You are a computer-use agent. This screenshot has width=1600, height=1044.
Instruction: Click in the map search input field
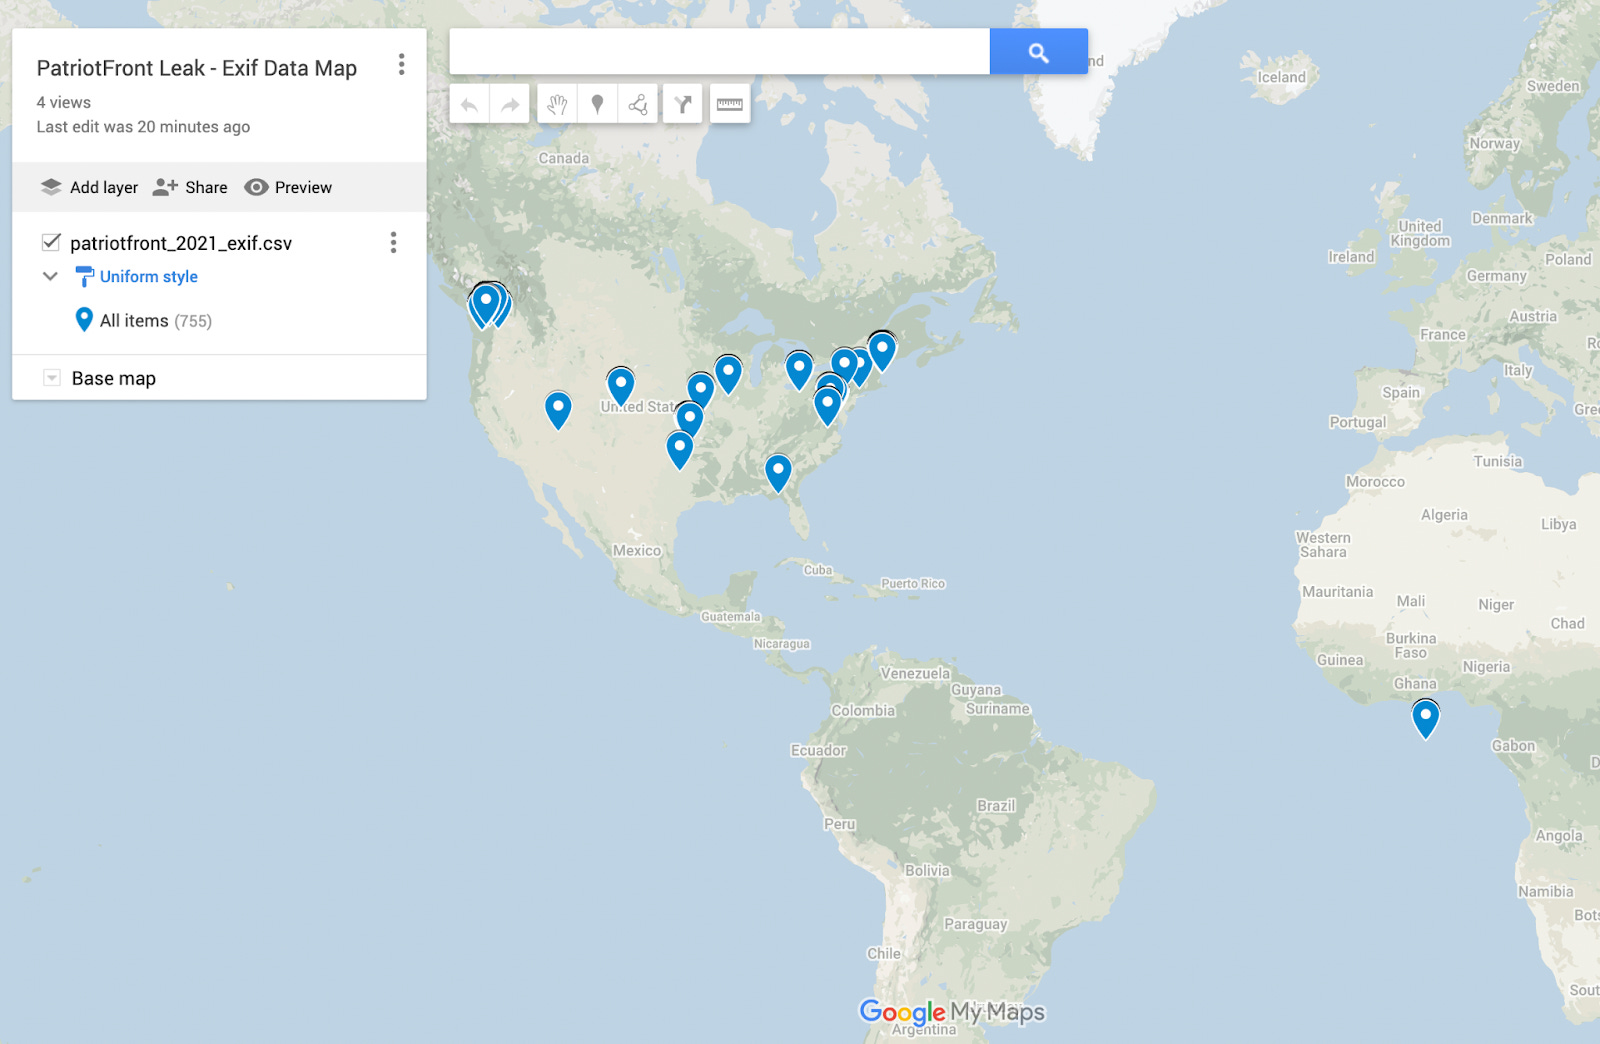718,52
